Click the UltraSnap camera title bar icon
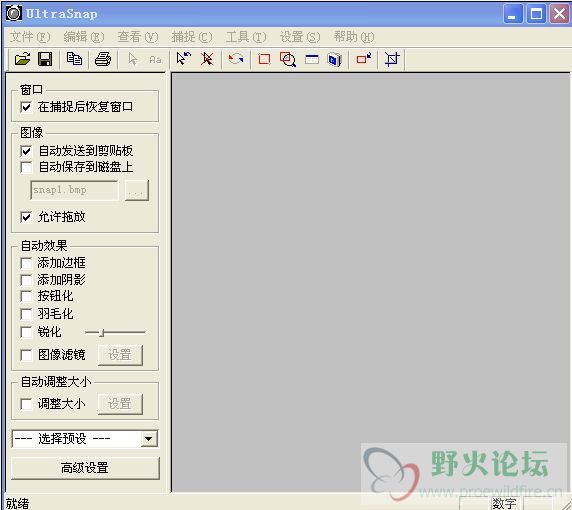Screen dimensions: 572x510 [x=14, y=13]
